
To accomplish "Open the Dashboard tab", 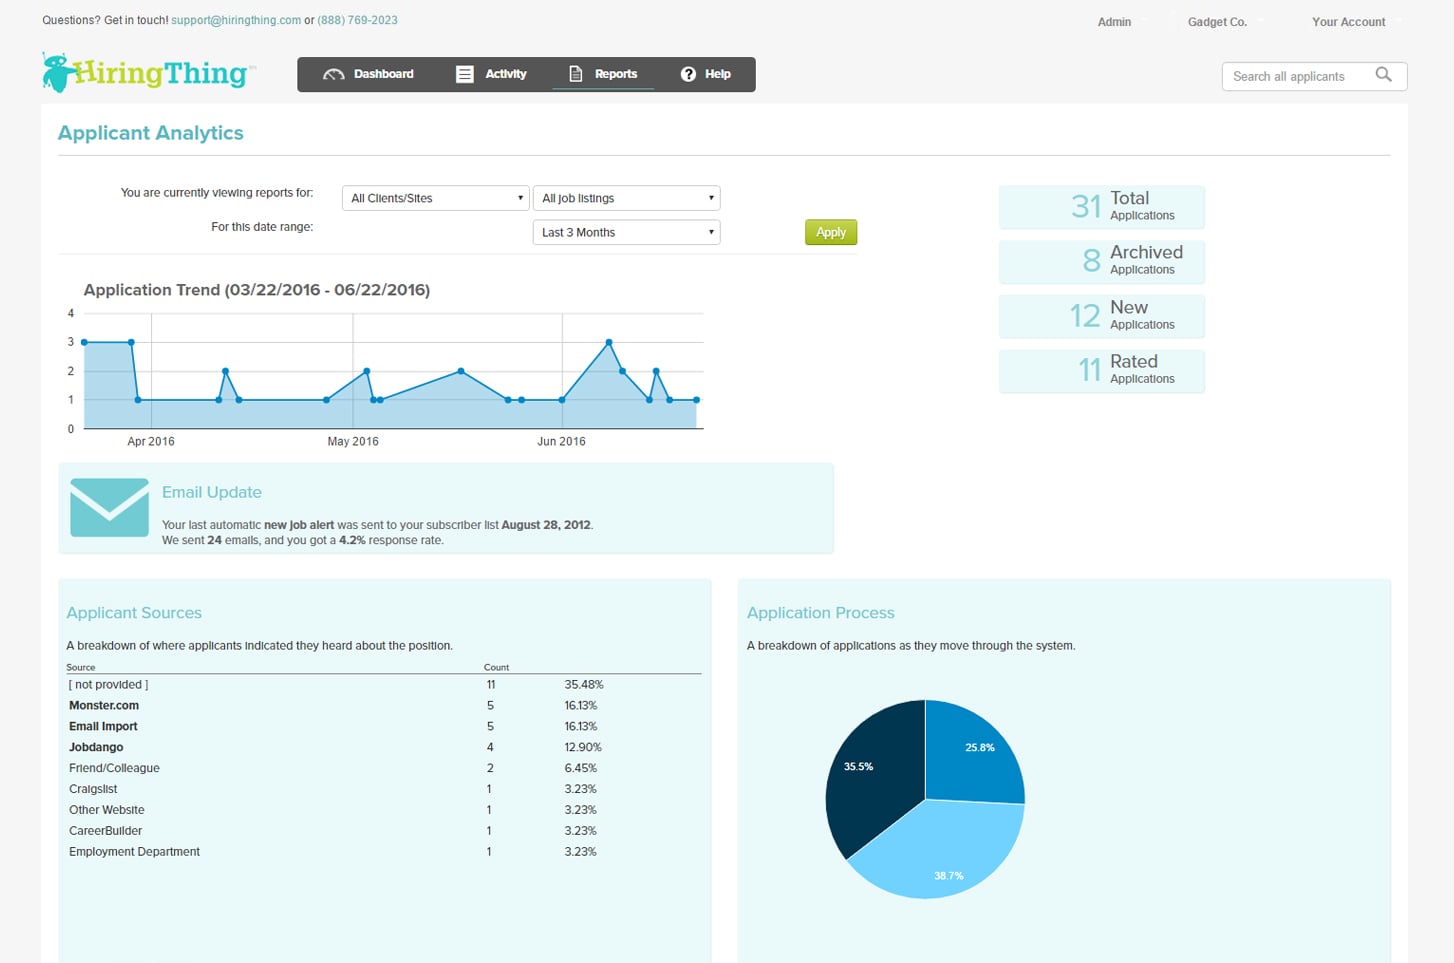I will click(368, 74).
